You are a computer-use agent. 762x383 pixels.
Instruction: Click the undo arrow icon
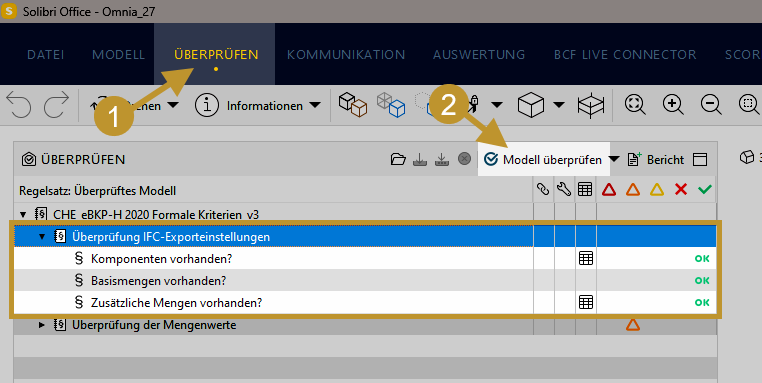point(18,105)
